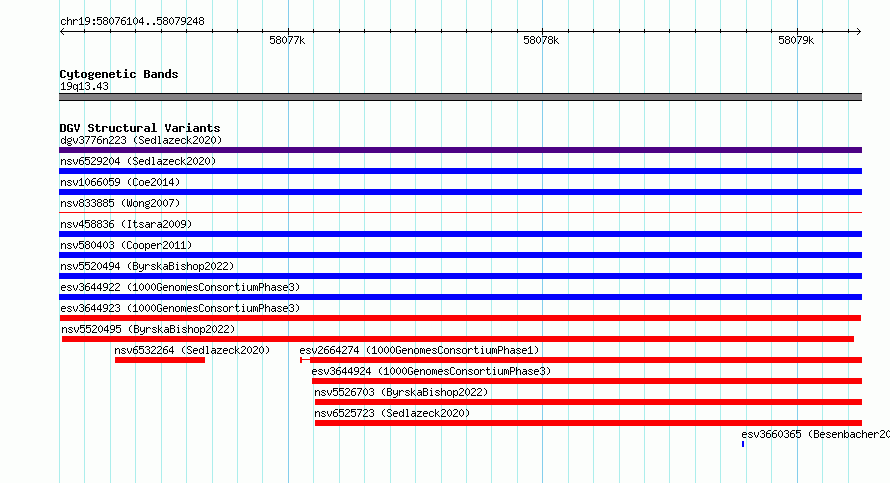
Task: Click the red nsv5526703 variant bar
Action: tap(589, 402)
